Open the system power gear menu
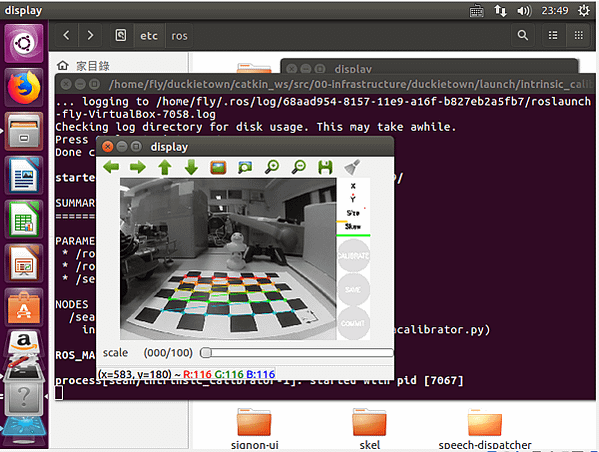The width and height of the screenshot is (599, 452). [584, 11]
